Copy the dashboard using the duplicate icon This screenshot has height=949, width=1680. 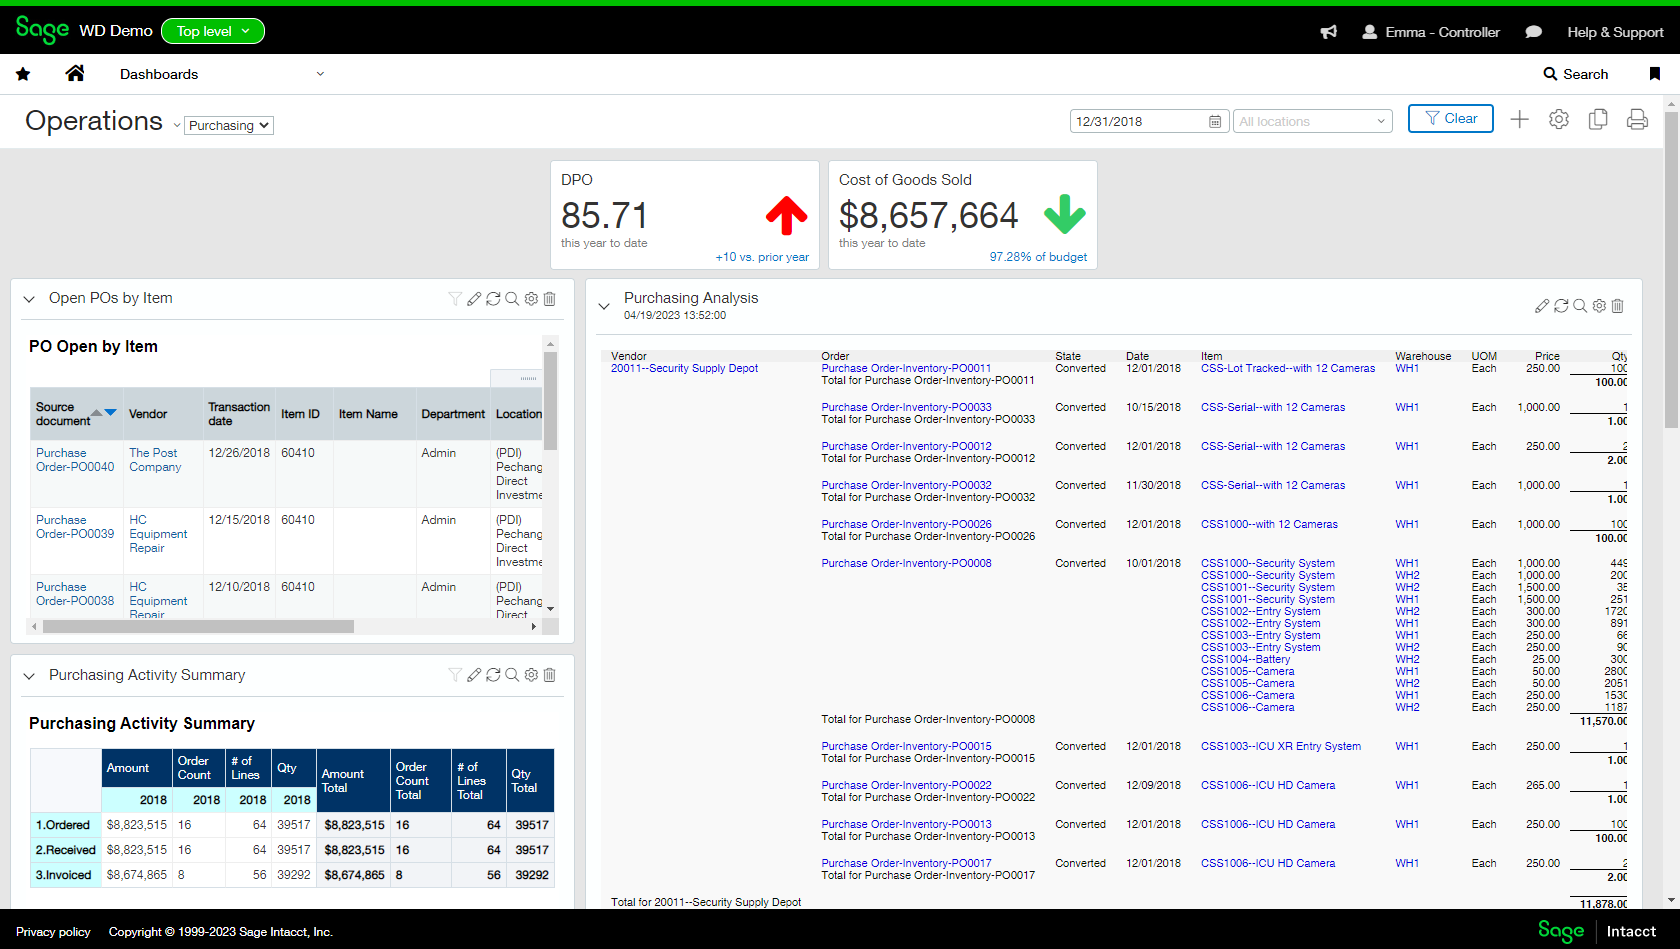(x=1597, y=119)
